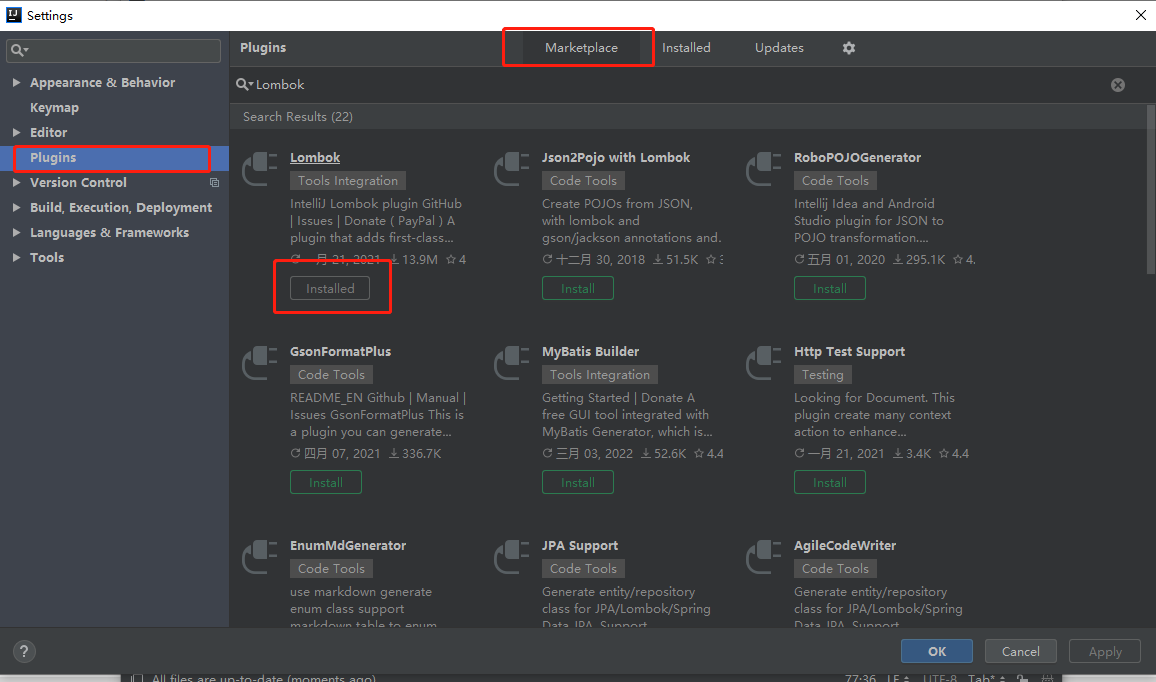This screenshot has width=1156, height=682.
Task: Open the EnumMdGenerator plugin title
Action: [348, 546]
